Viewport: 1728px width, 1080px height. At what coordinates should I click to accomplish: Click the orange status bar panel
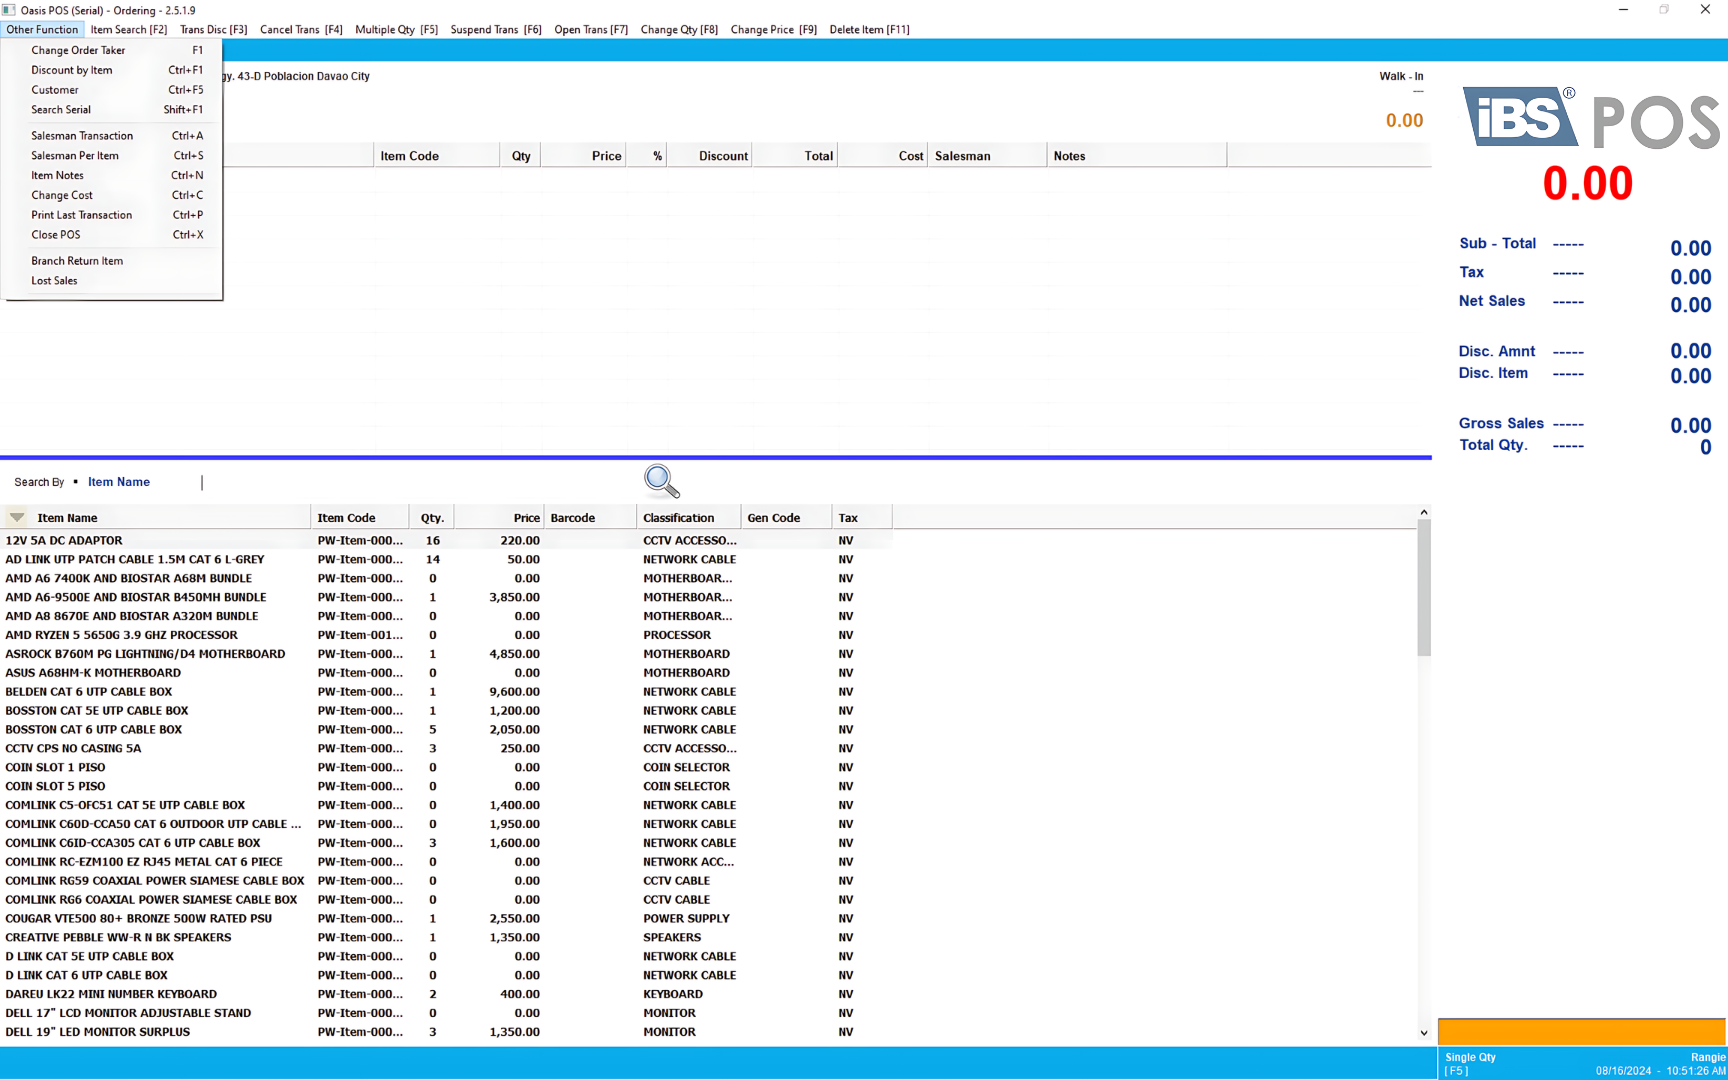tap(1581, 1032)
